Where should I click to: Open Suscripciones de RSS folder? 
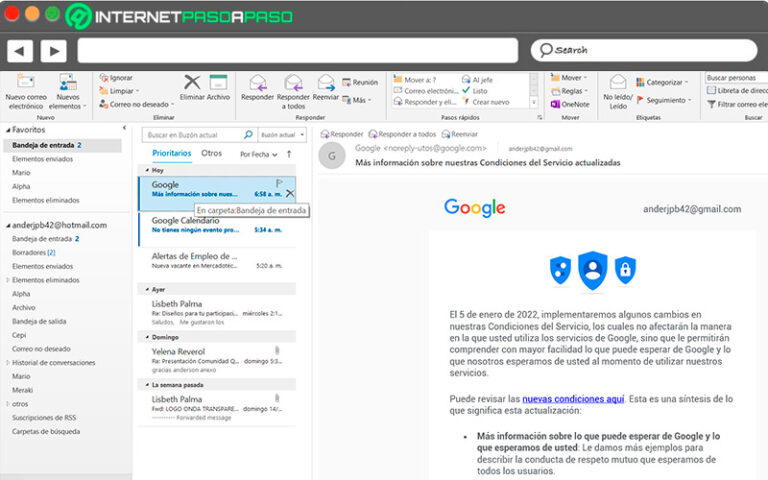[x=44, y=417]
